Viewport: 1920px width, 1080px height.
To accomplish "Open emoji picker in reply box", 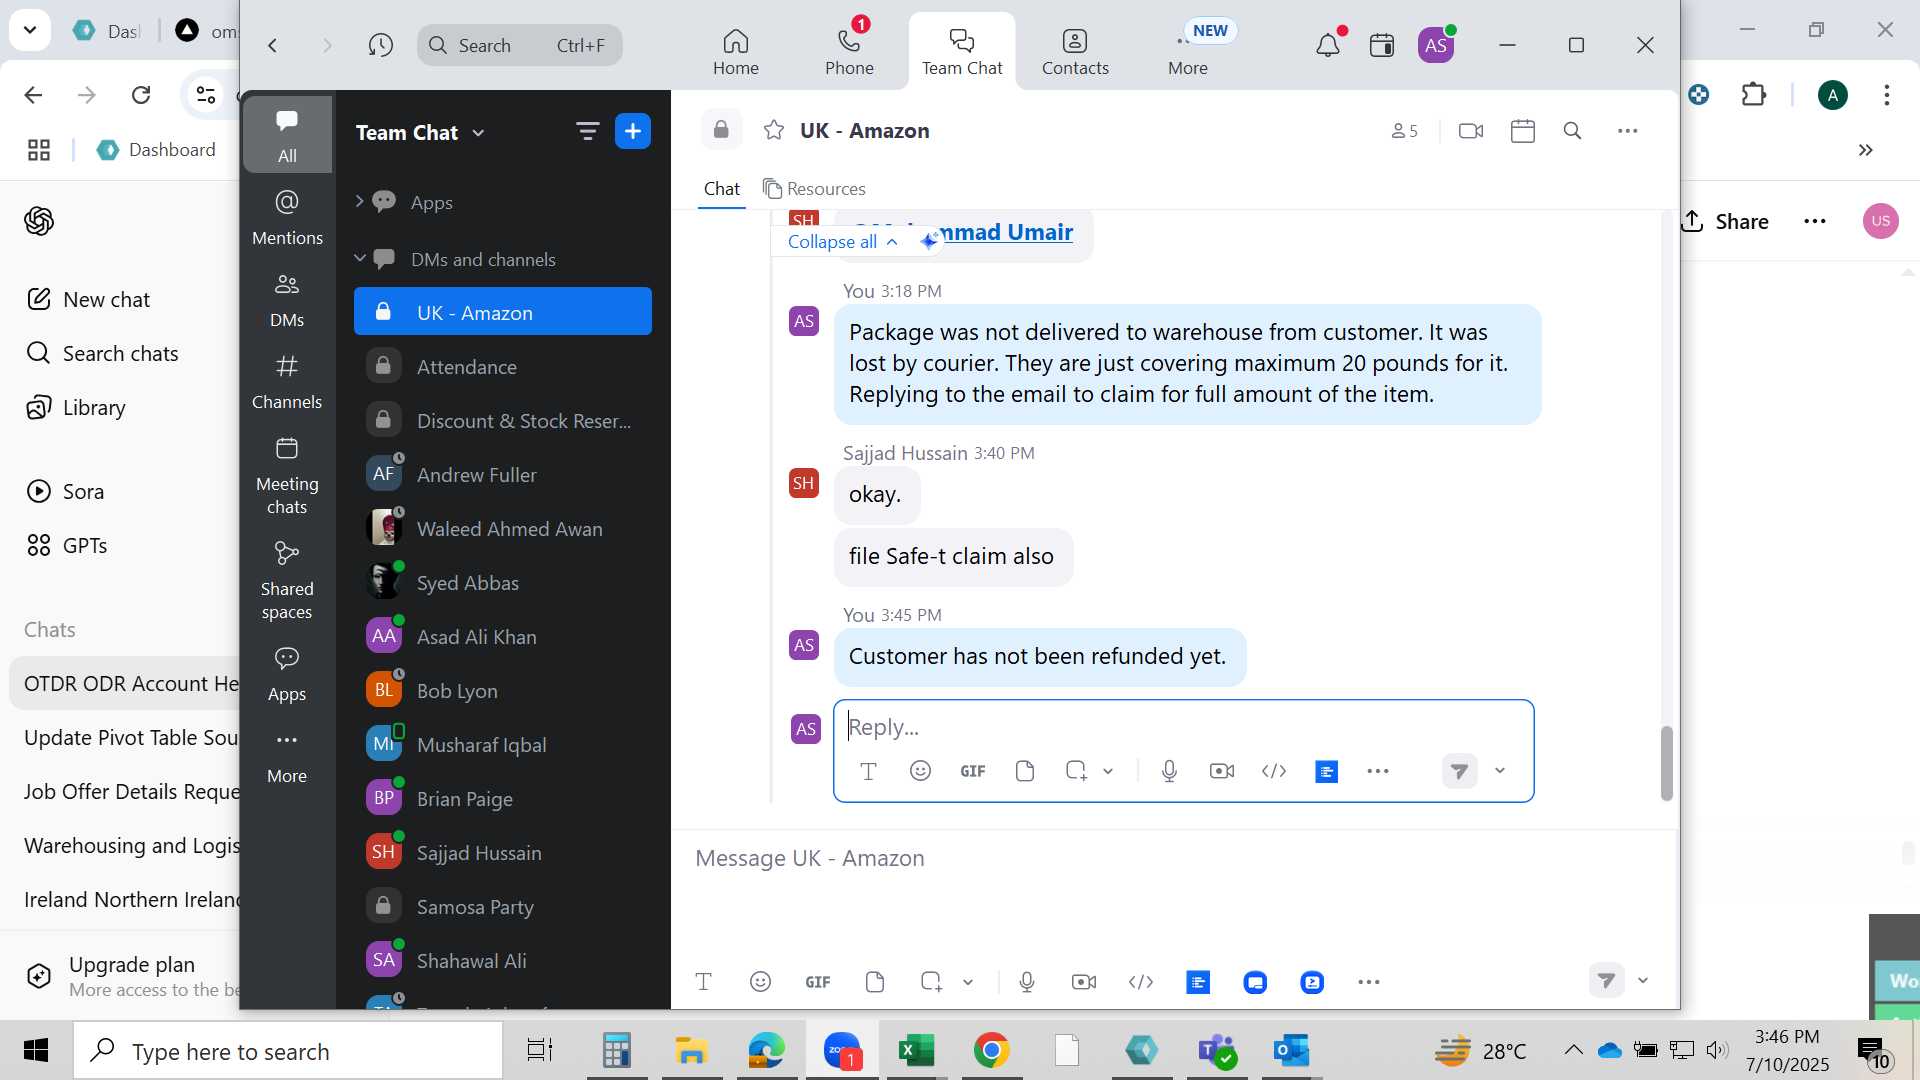I will click(920, 771).
